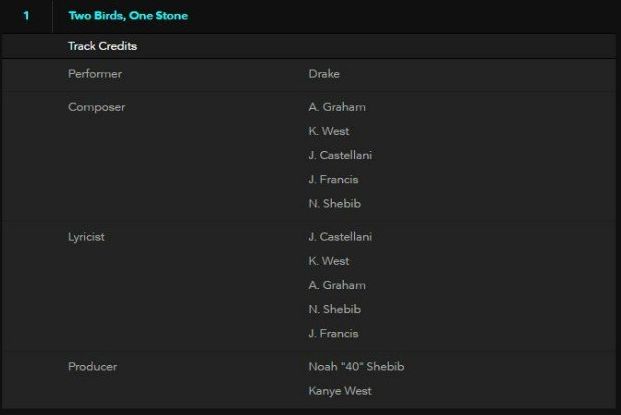Select composer N. Shebib
This screenshot has height=415, width=621.
(335, 204)
